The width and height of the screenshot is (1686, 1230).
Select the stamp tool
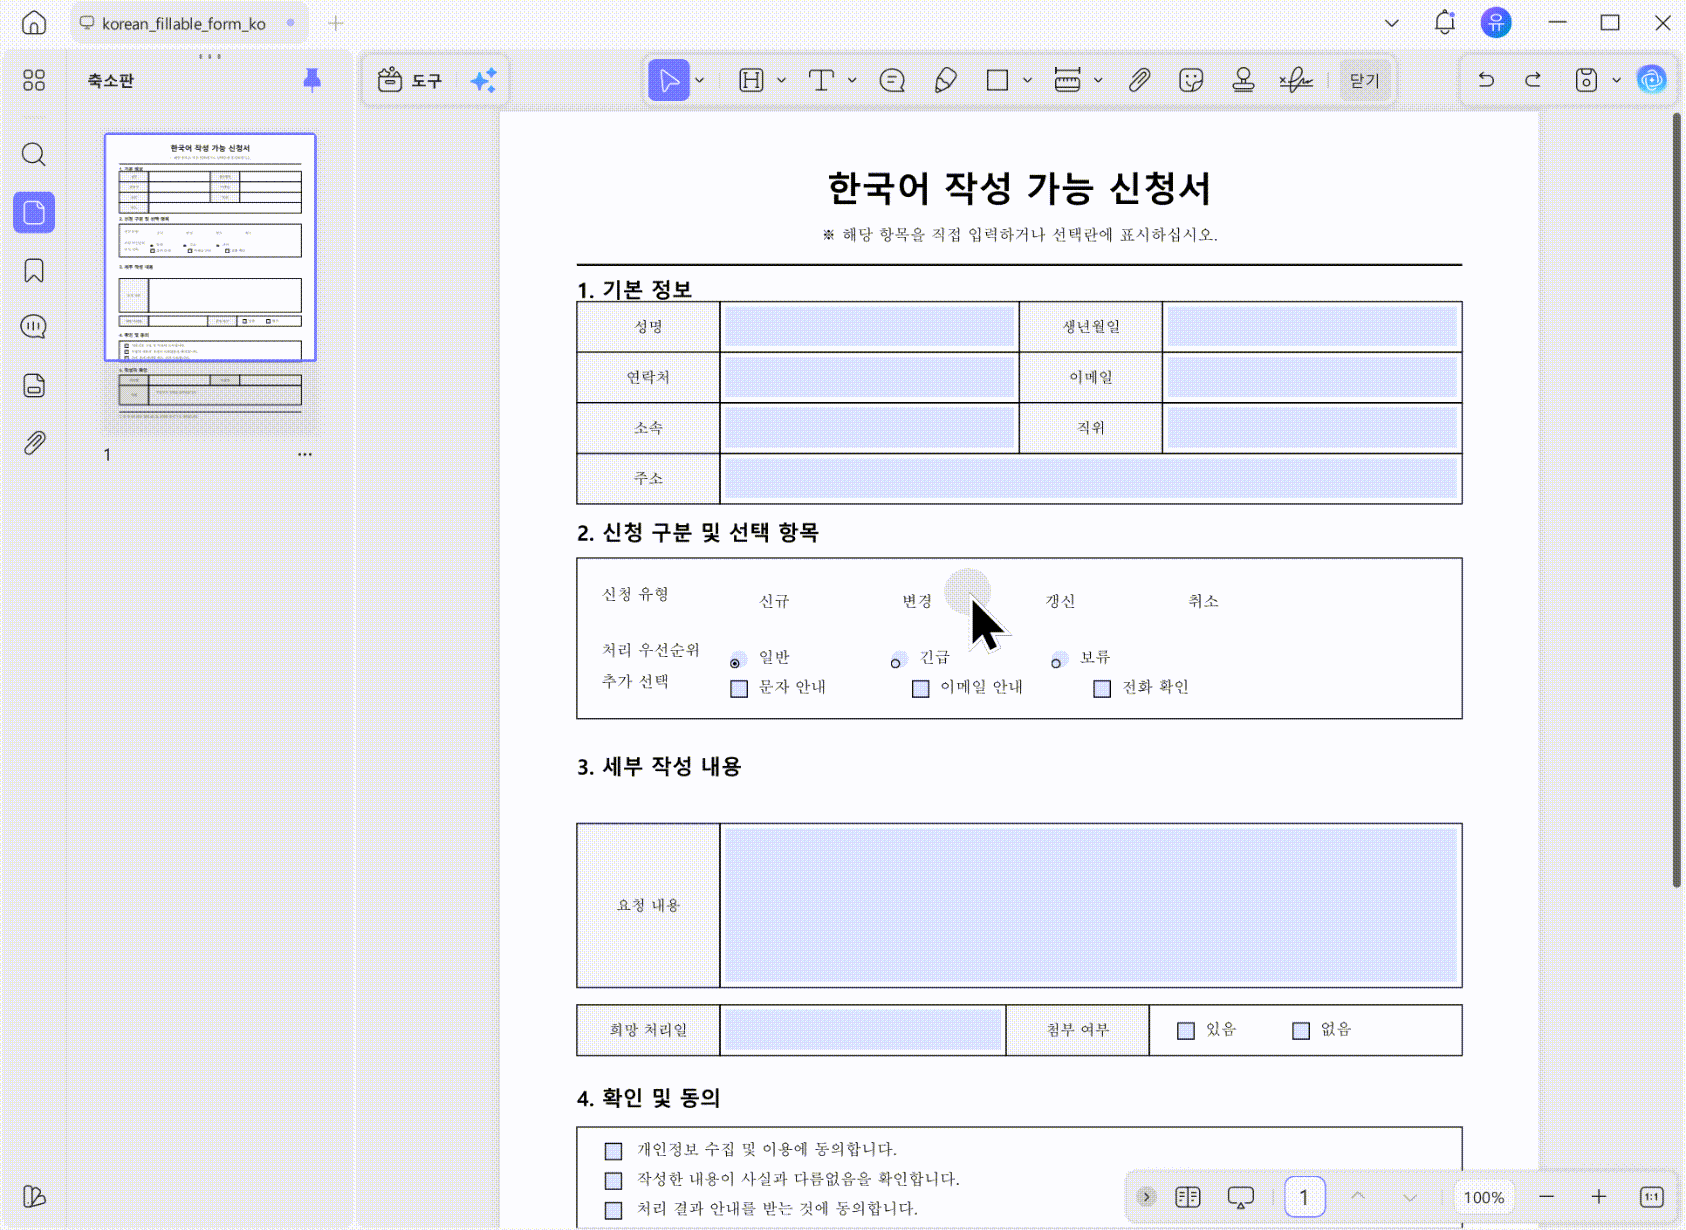[1243, 80]
